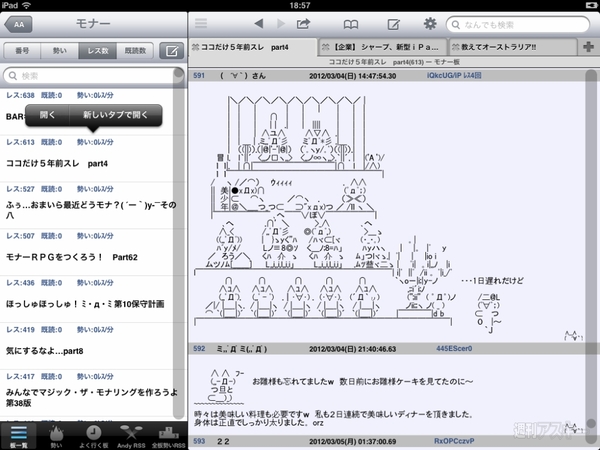Viewport: 600px width, 450px height.
Task: Open the bookmarks book icon
Action: [x=351, y=24]
